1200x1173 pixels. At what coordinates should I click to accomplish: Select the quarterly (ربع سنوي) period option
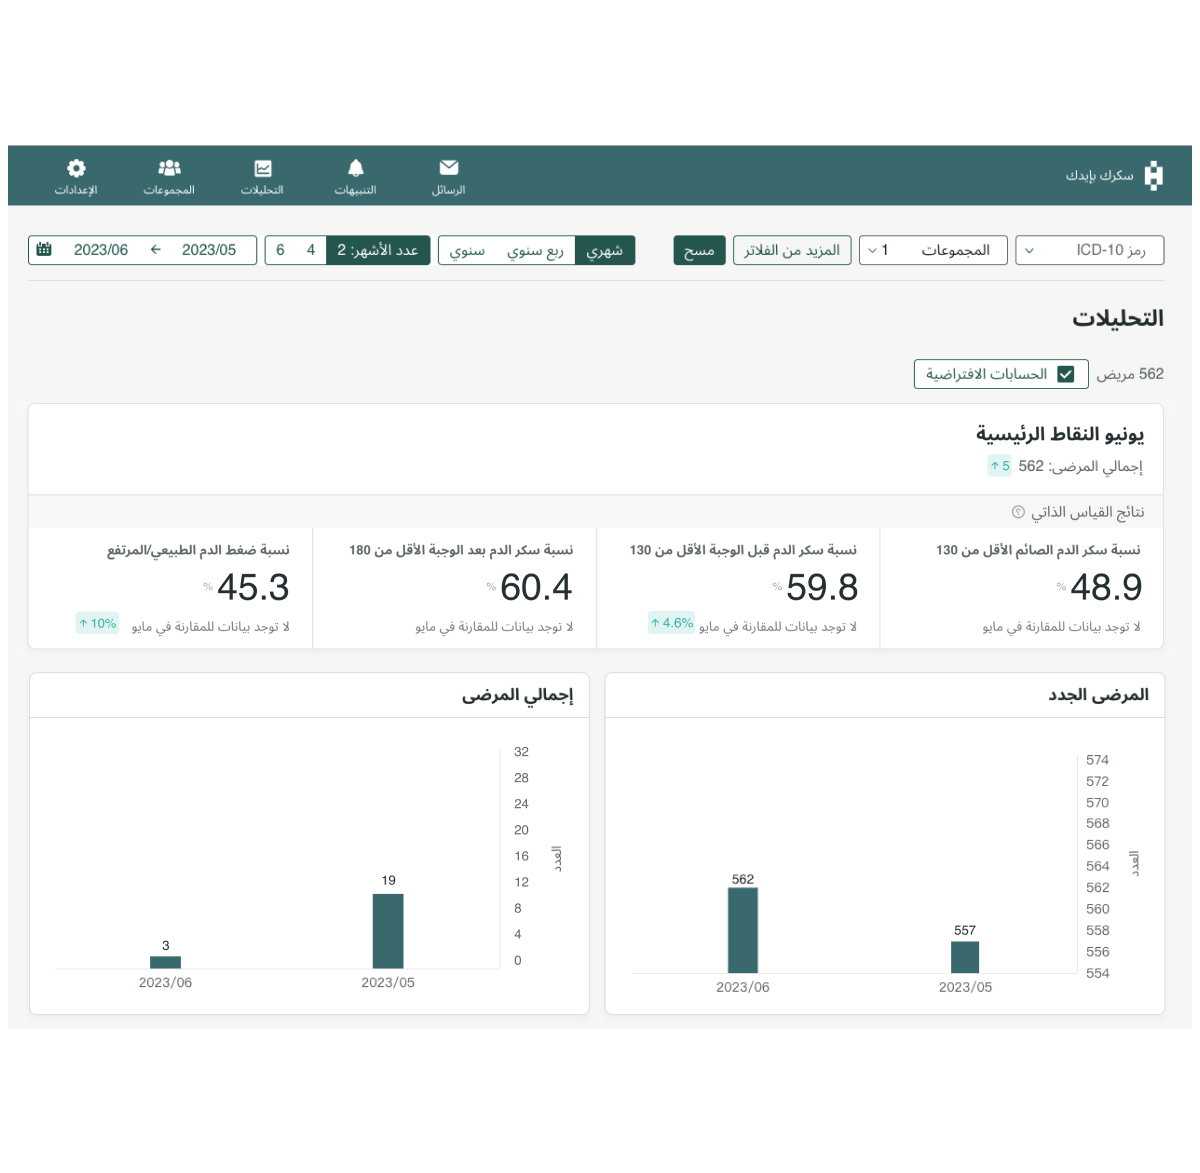(535, 250)
